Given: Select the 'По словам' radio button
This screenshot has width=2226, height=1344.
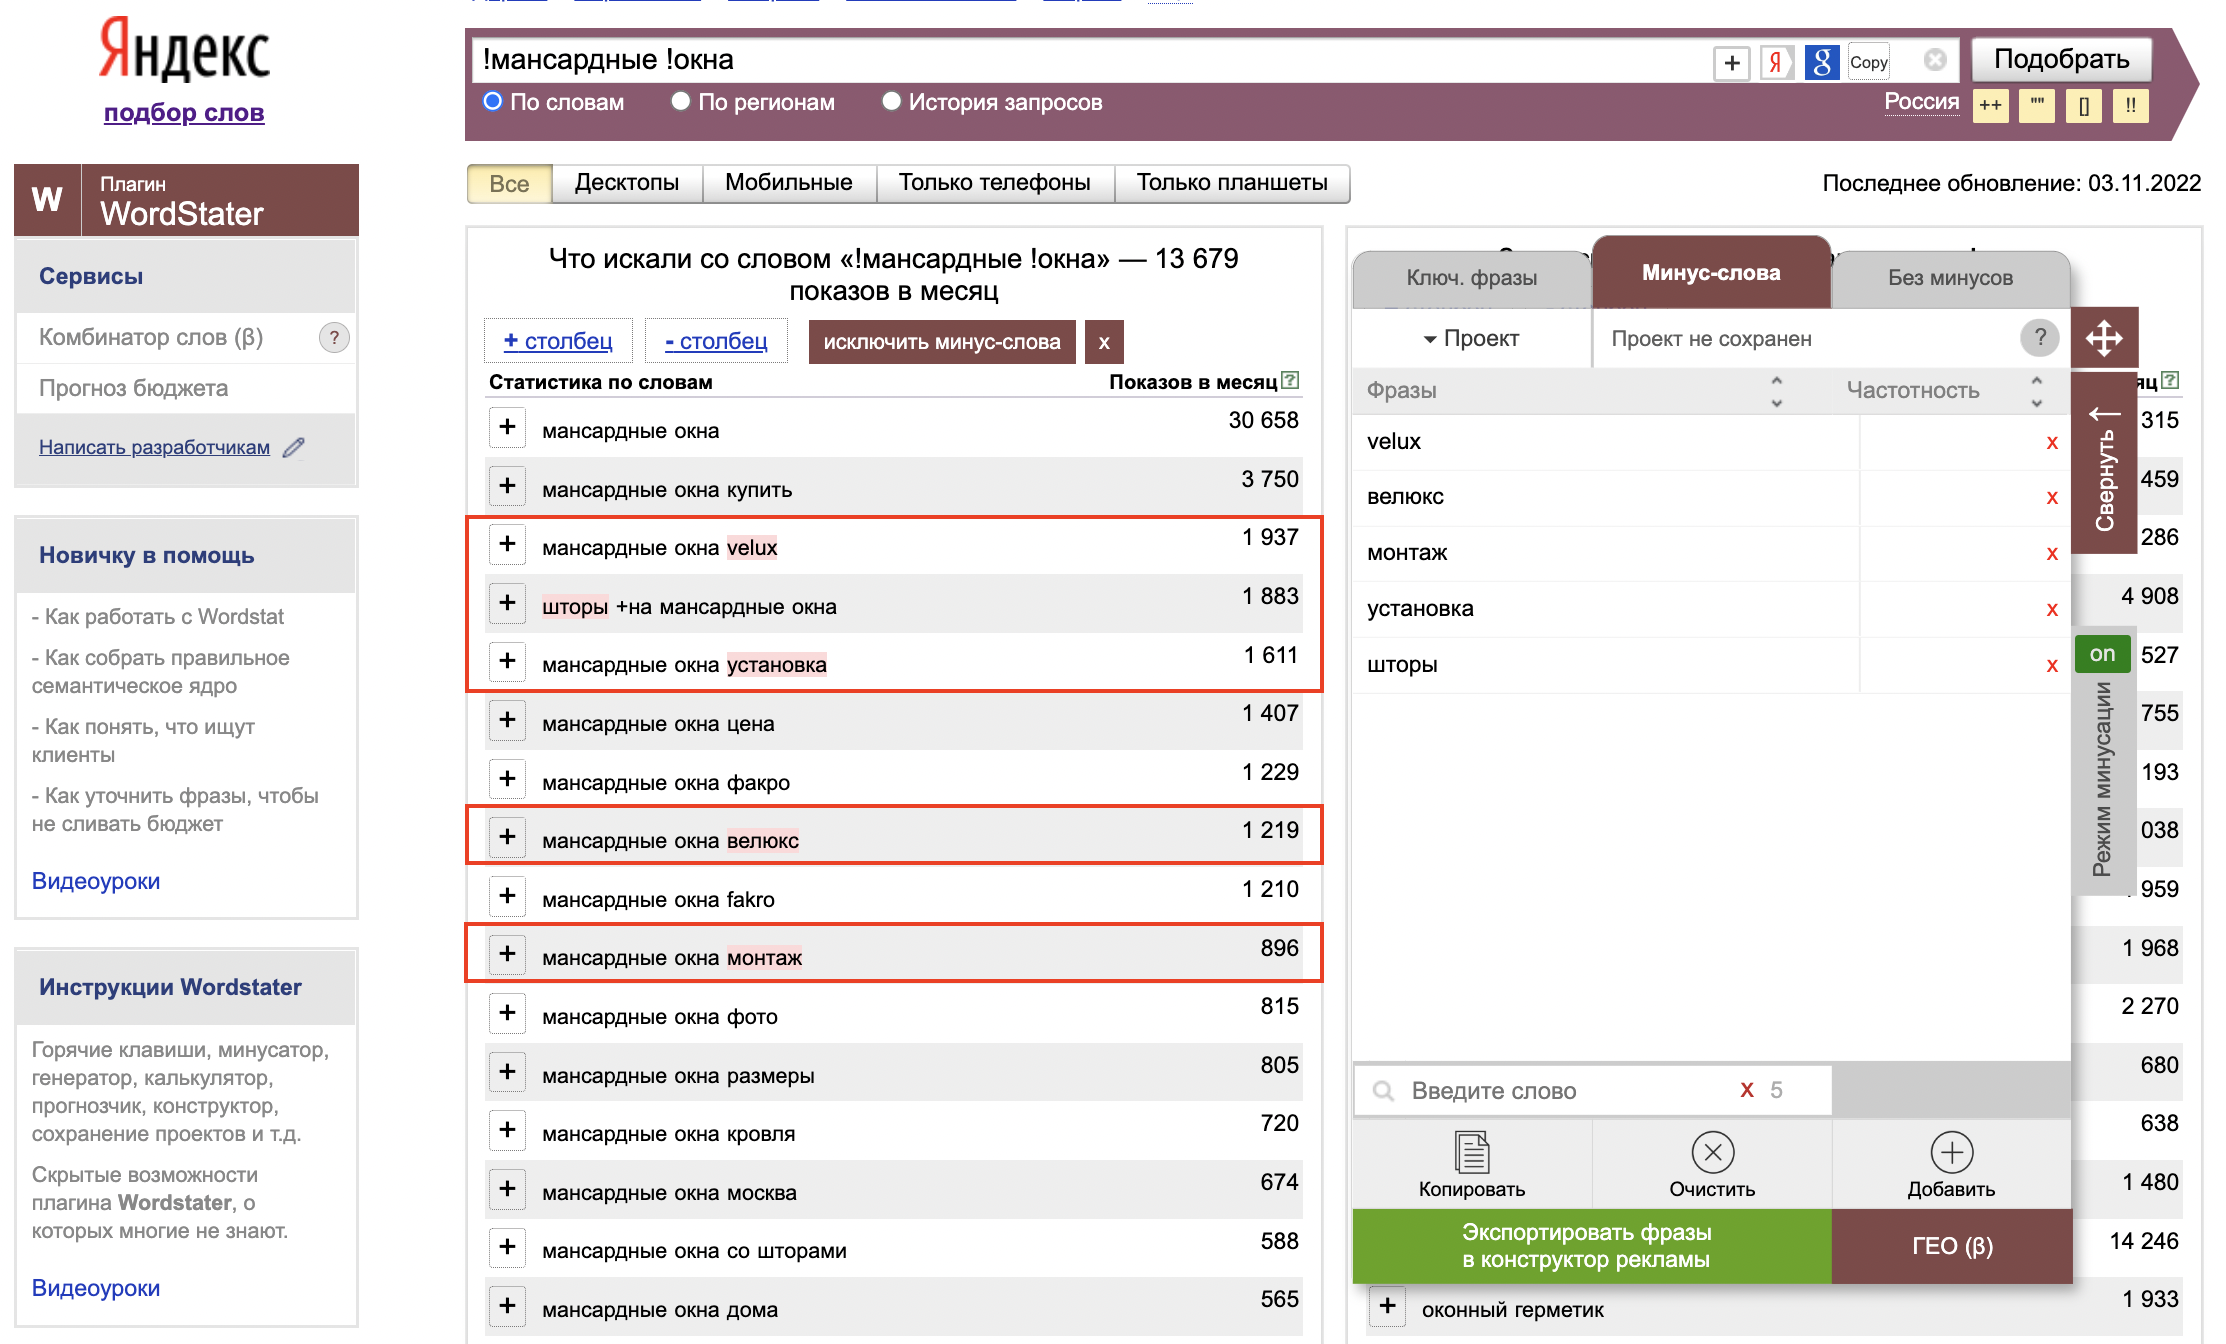Looking at the screenshot, I should coord(492,101).
